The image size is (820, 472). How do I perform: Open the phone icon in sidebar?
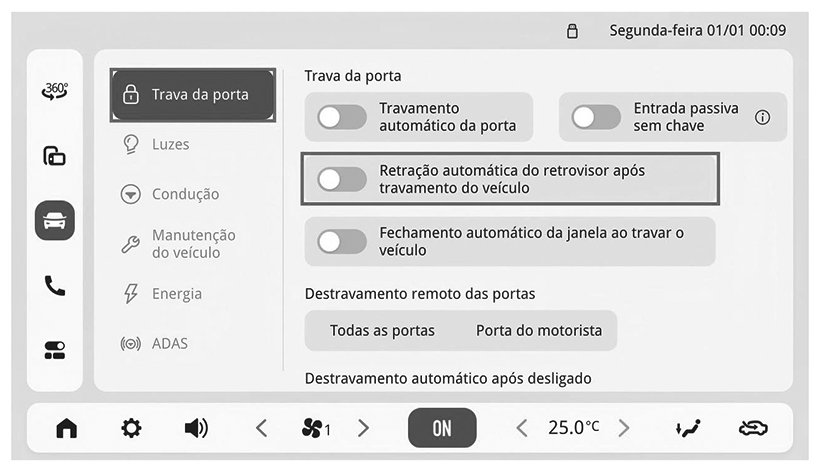55,285
